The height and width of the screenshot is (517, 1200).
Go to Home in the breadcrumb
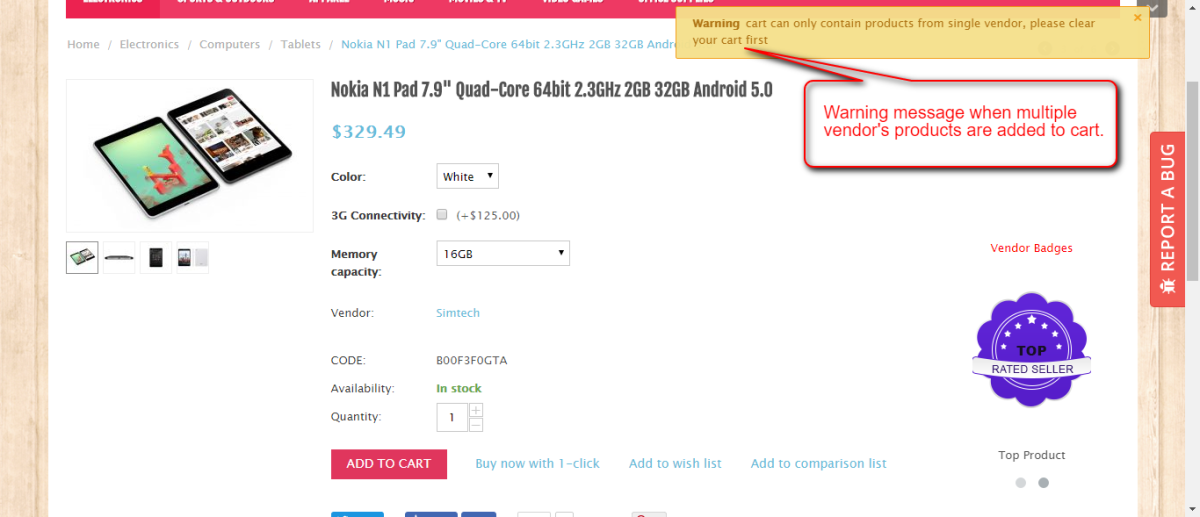point(84,44)
